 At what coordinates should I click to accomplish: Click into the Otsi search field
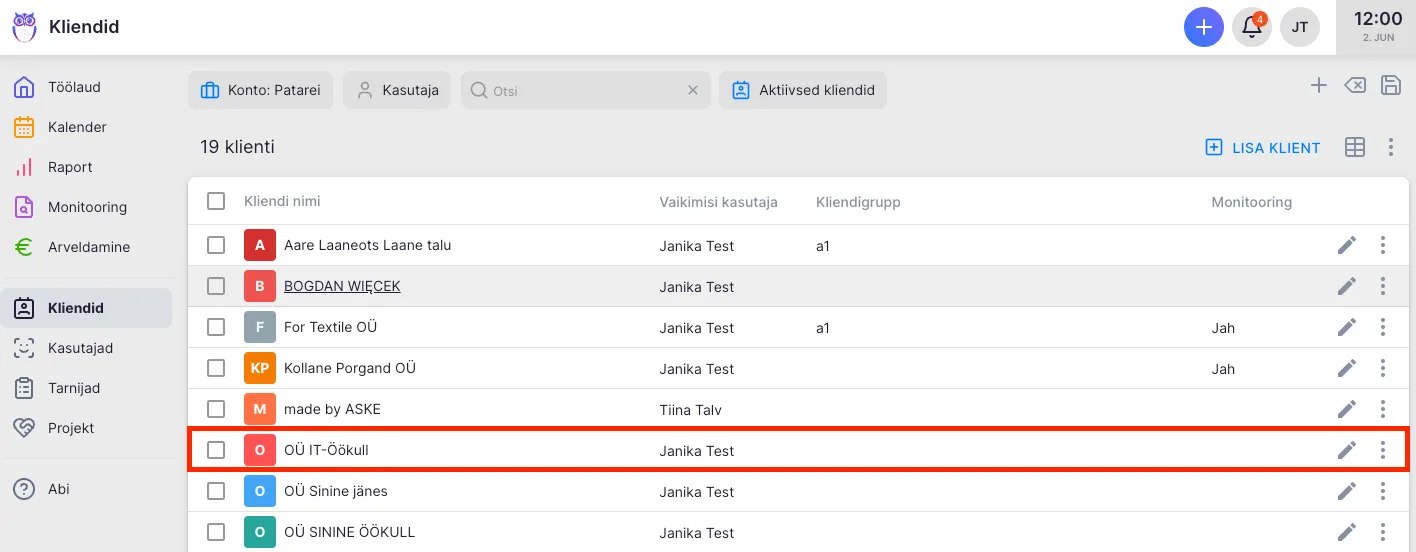click(585, 90)
